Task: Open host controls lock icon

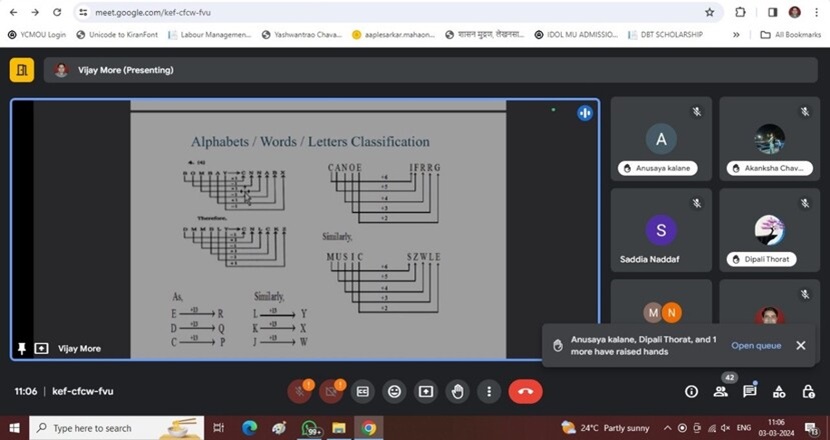Action: (808, 391)
